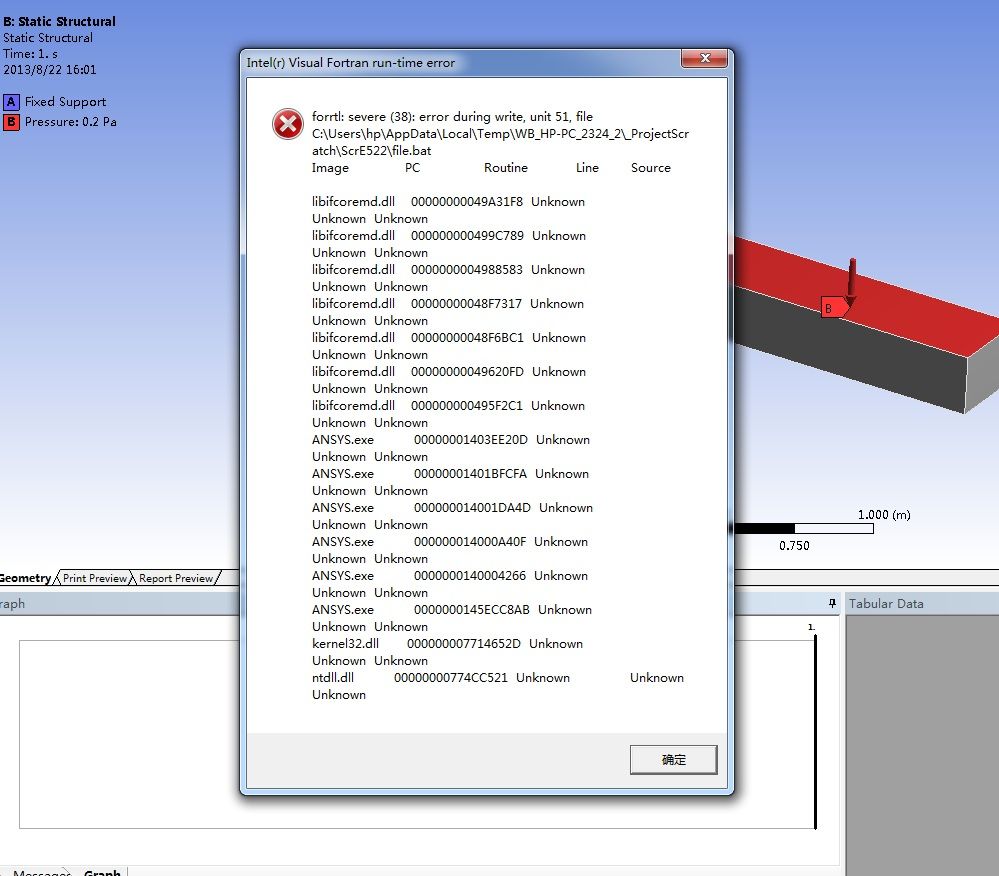Click the Pressure: 0.2 Pa legend label
This screenshot has height=876, width=999.
click(71, 122)
